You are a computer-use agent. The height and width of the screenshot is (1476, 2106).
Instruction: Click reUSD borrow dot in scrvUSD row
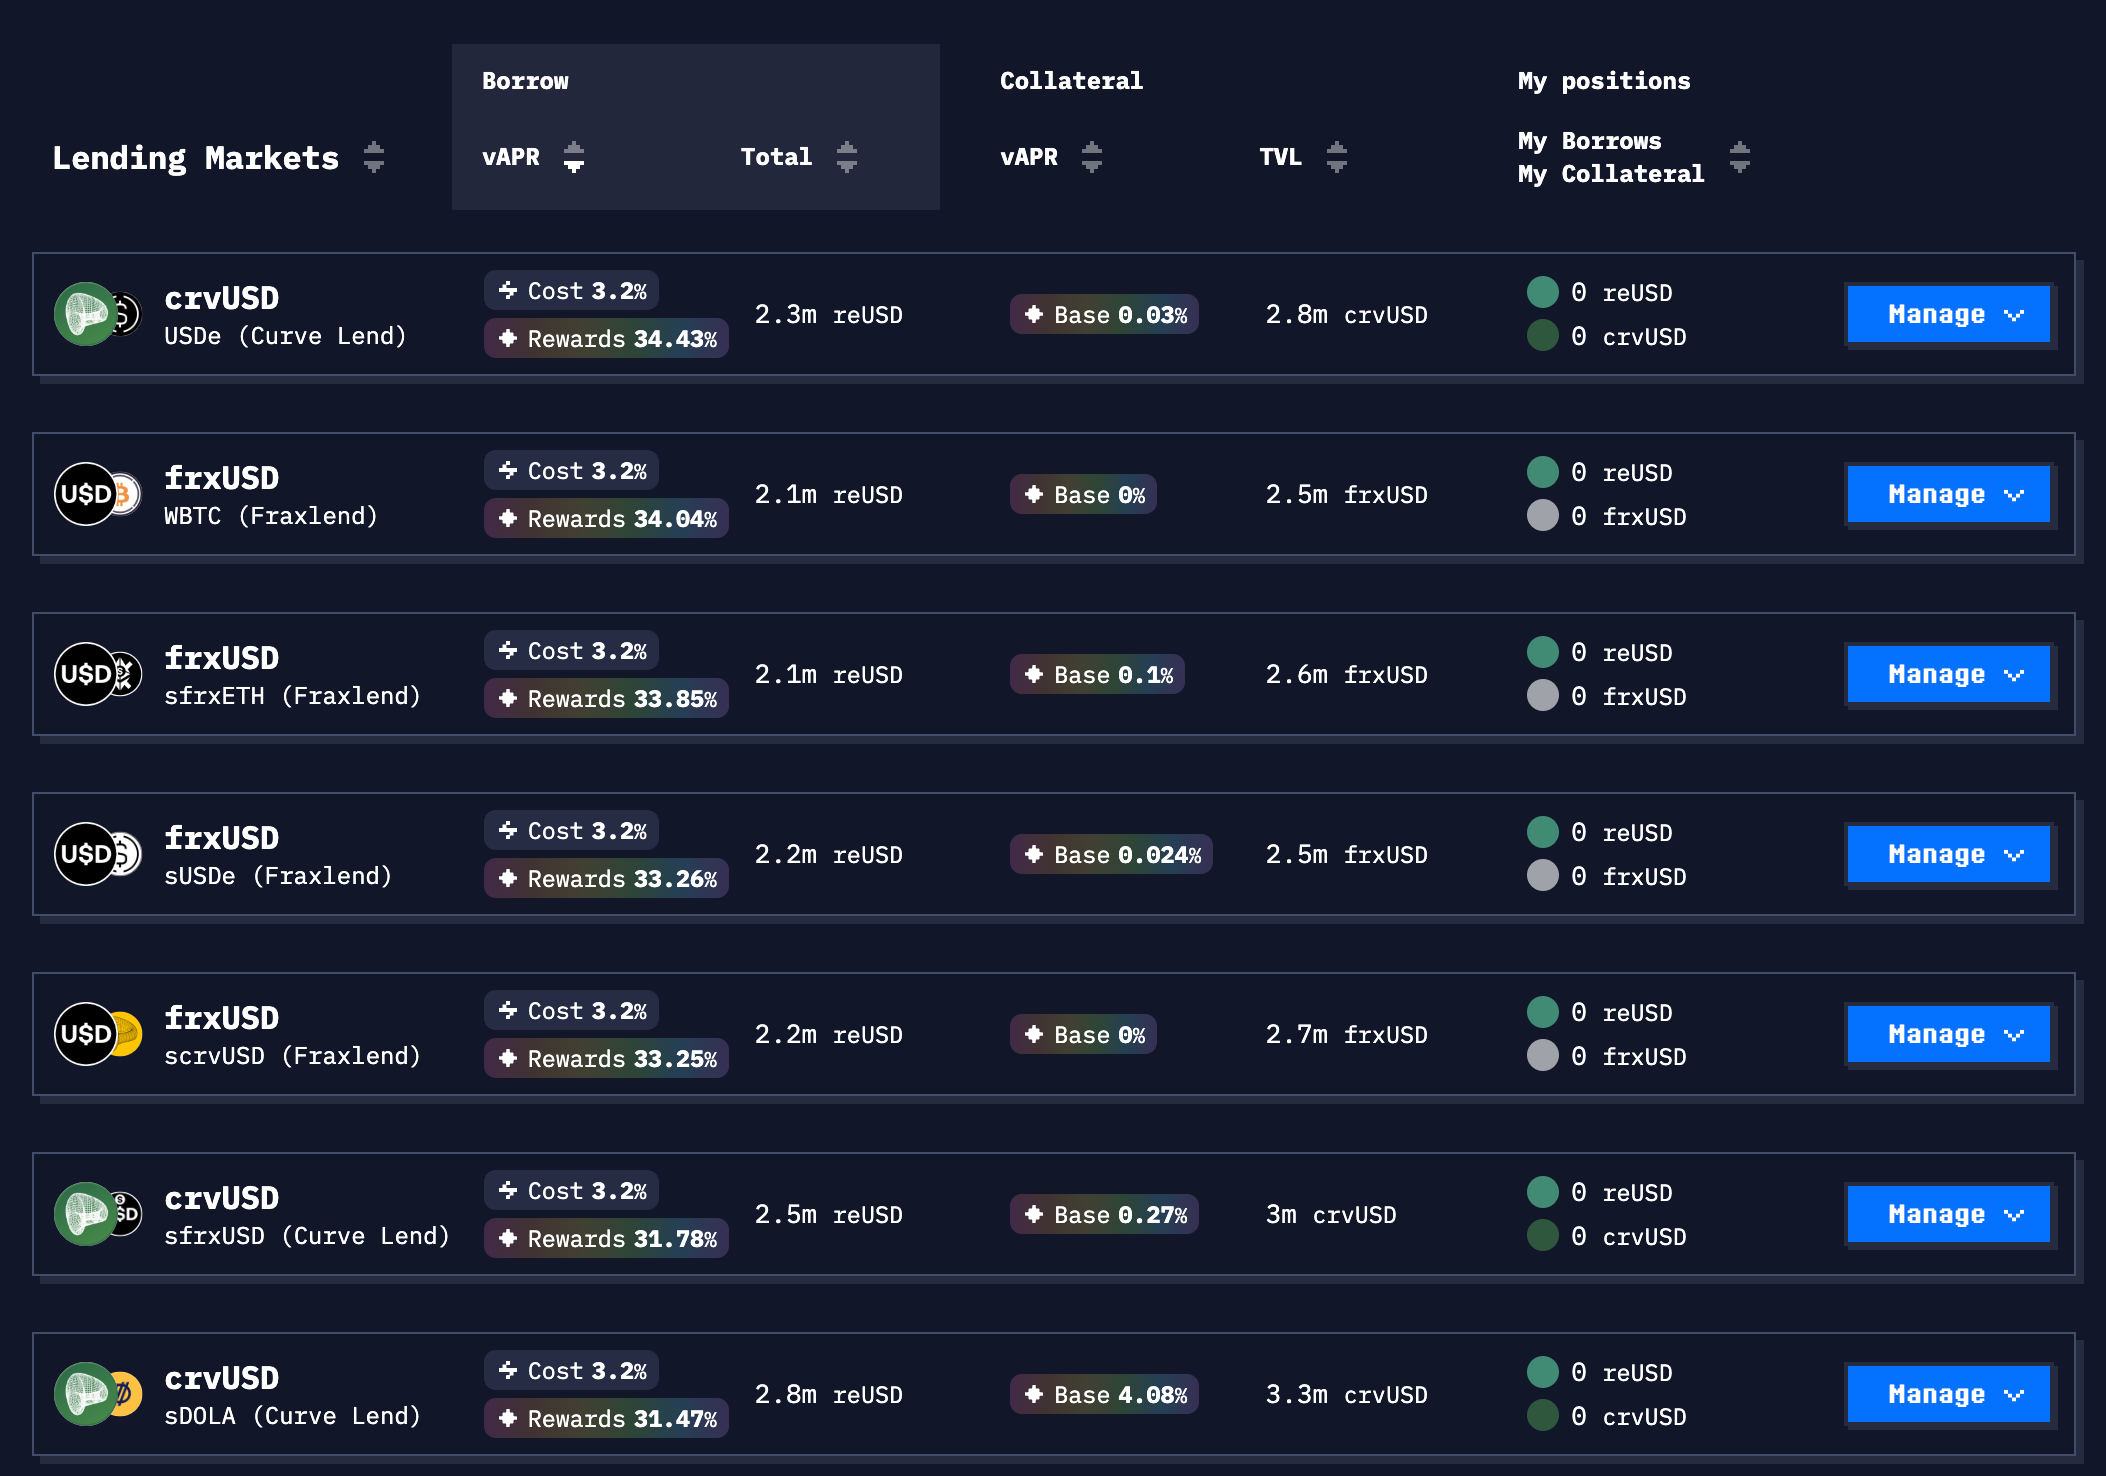click(x=1543, y=1012)
